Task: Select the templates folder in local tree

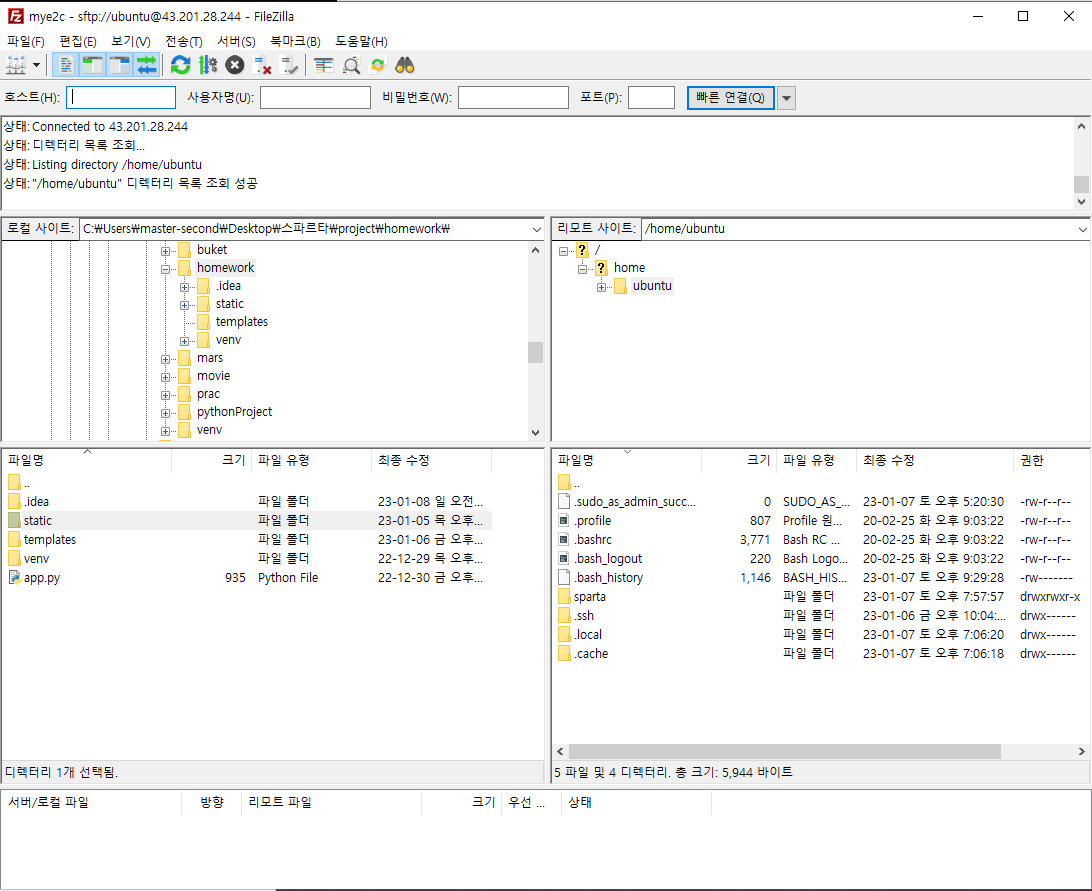Action: (x=242, y=322)
